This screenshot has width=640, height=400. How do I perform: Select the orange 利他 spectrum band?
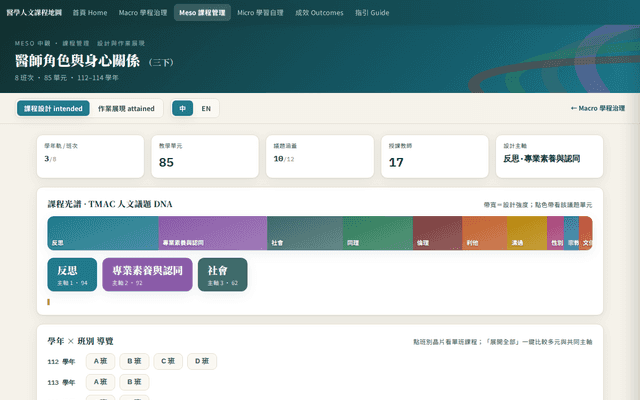[x=484, y=233]
